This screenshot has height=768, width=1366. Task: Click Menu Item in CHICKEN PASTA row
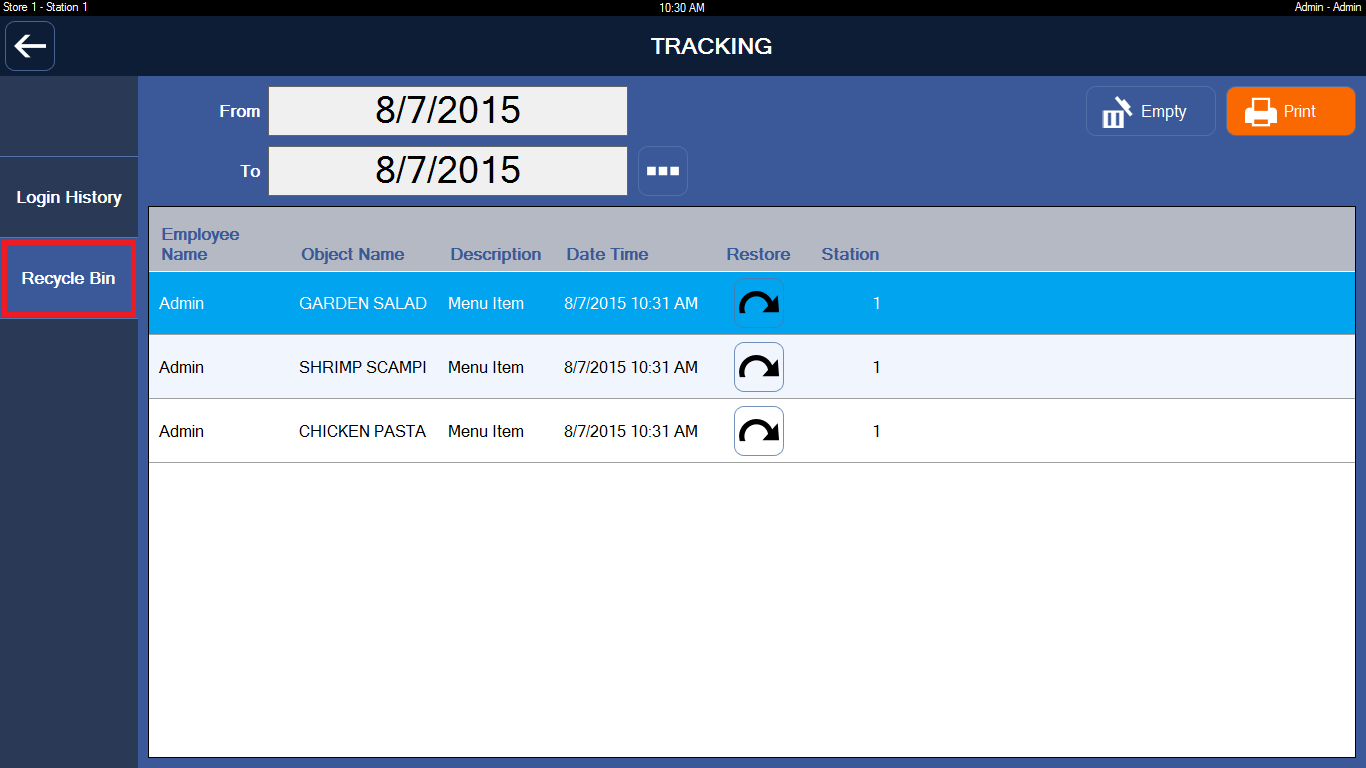coord(486,431)
